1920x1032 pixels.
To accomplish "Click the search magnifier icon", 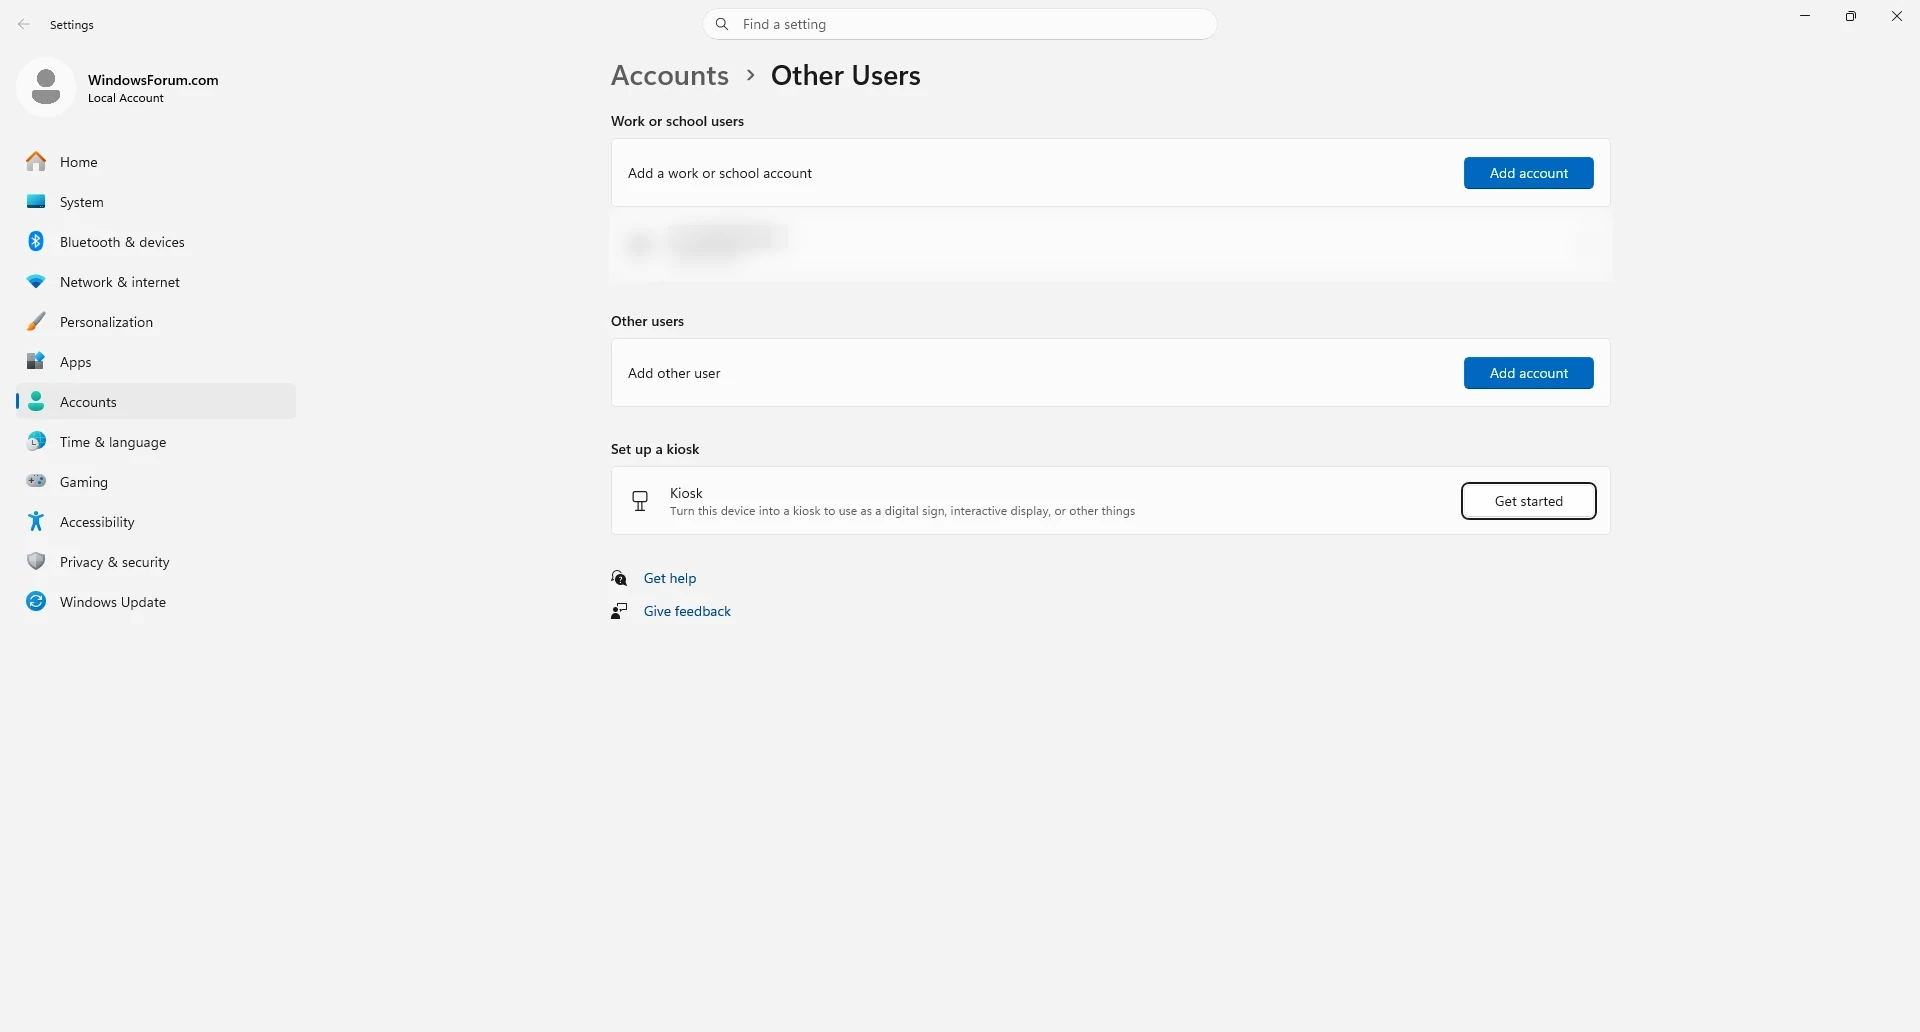I will click(x=722, y=24).
